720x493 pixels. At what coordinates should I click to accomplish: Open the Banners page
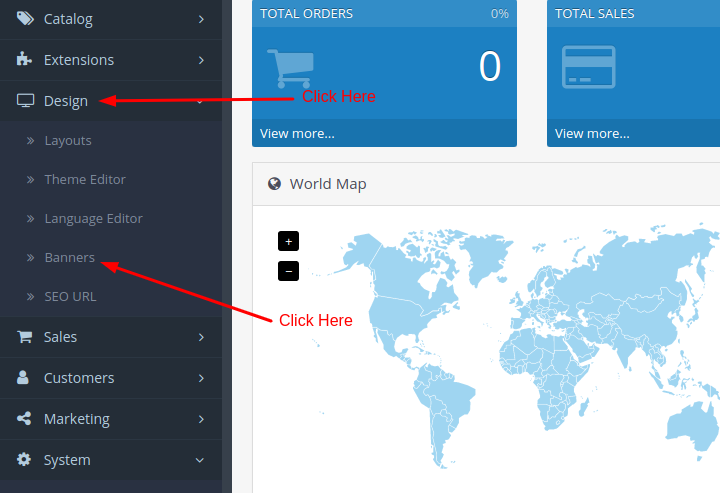click(x=70, y=258)
